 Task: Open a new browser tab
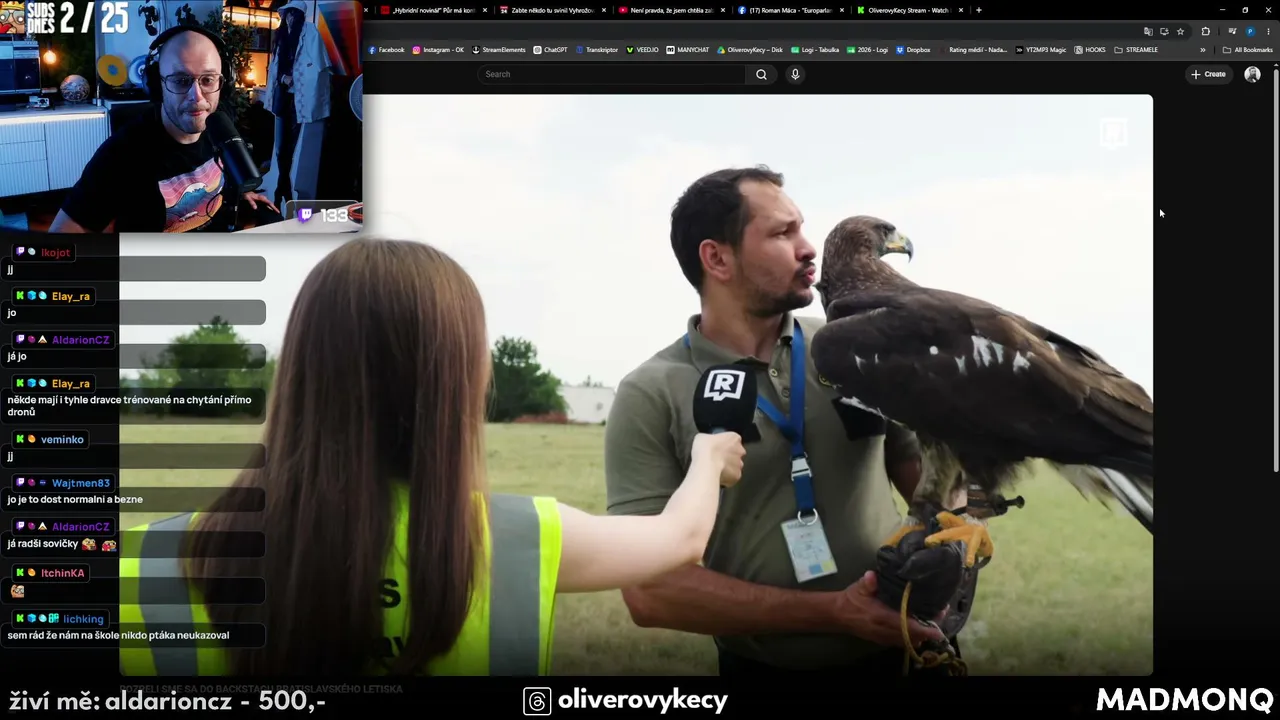tap(978, 10)
